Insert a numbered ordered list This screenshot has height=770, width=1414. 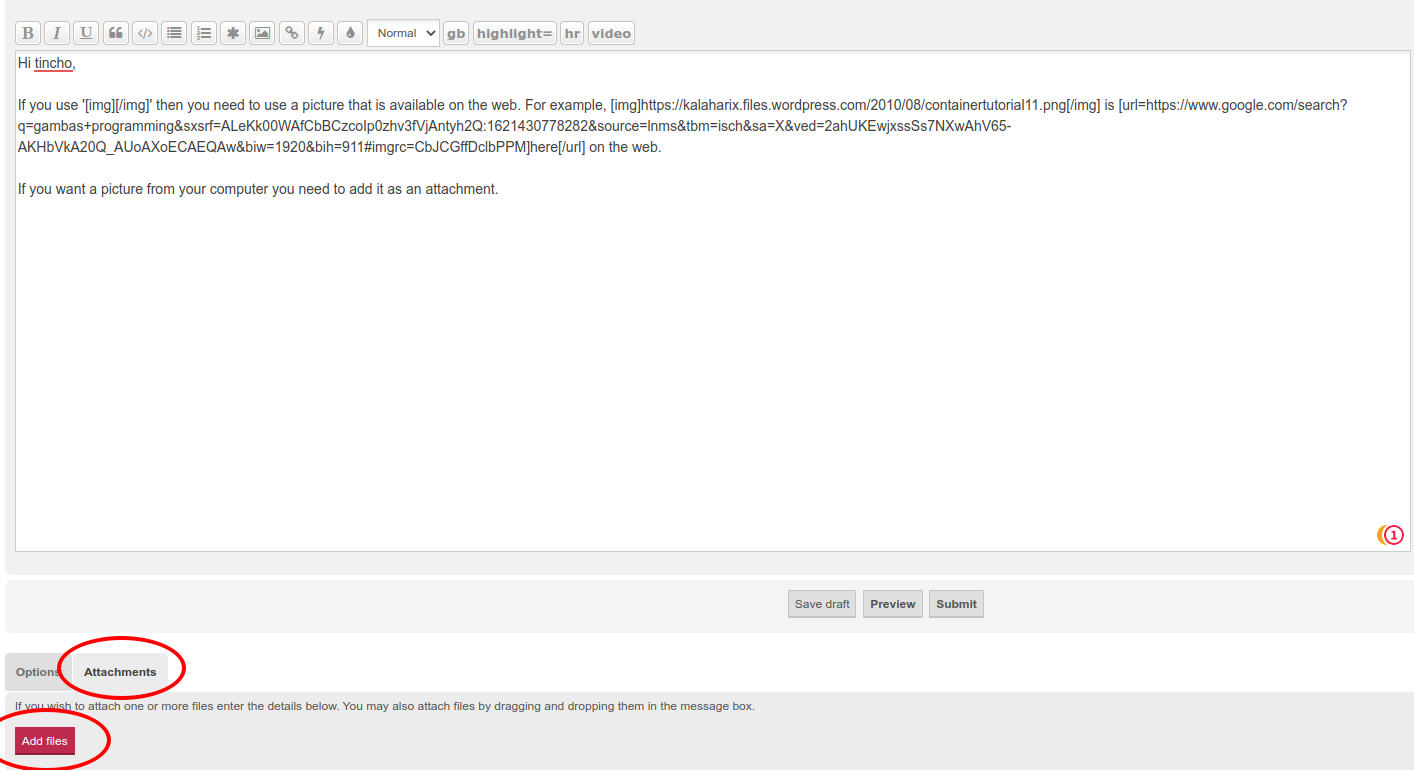point(204,33)
